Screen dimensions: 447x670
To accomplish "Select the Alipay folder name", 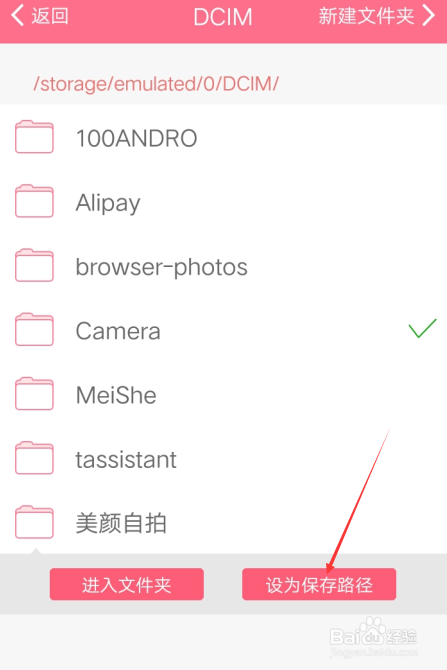I will point(108,203).
